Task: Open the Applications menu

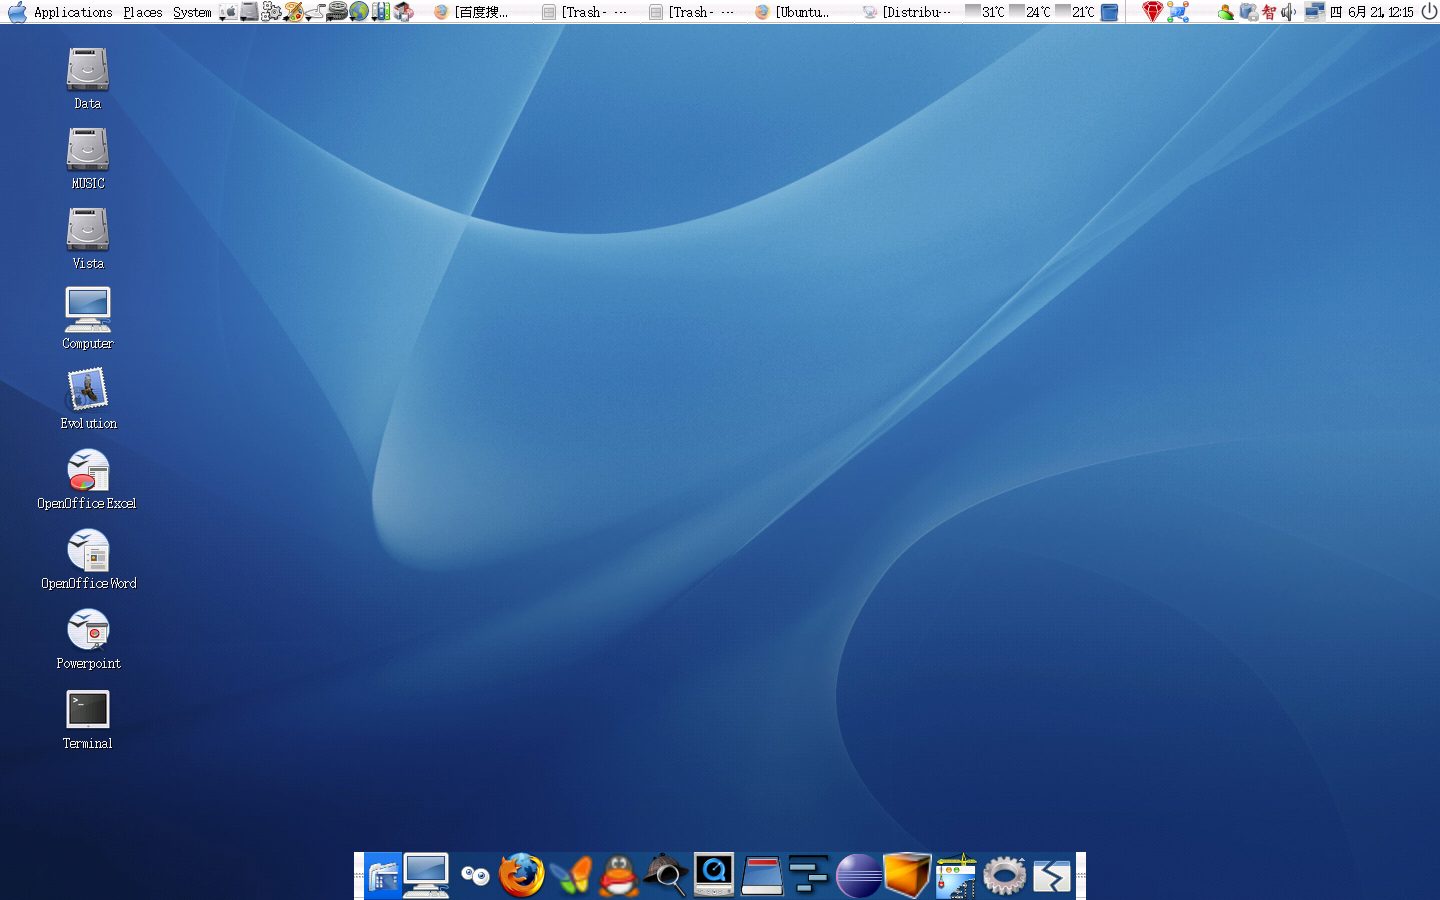Action: coord(73,12)
